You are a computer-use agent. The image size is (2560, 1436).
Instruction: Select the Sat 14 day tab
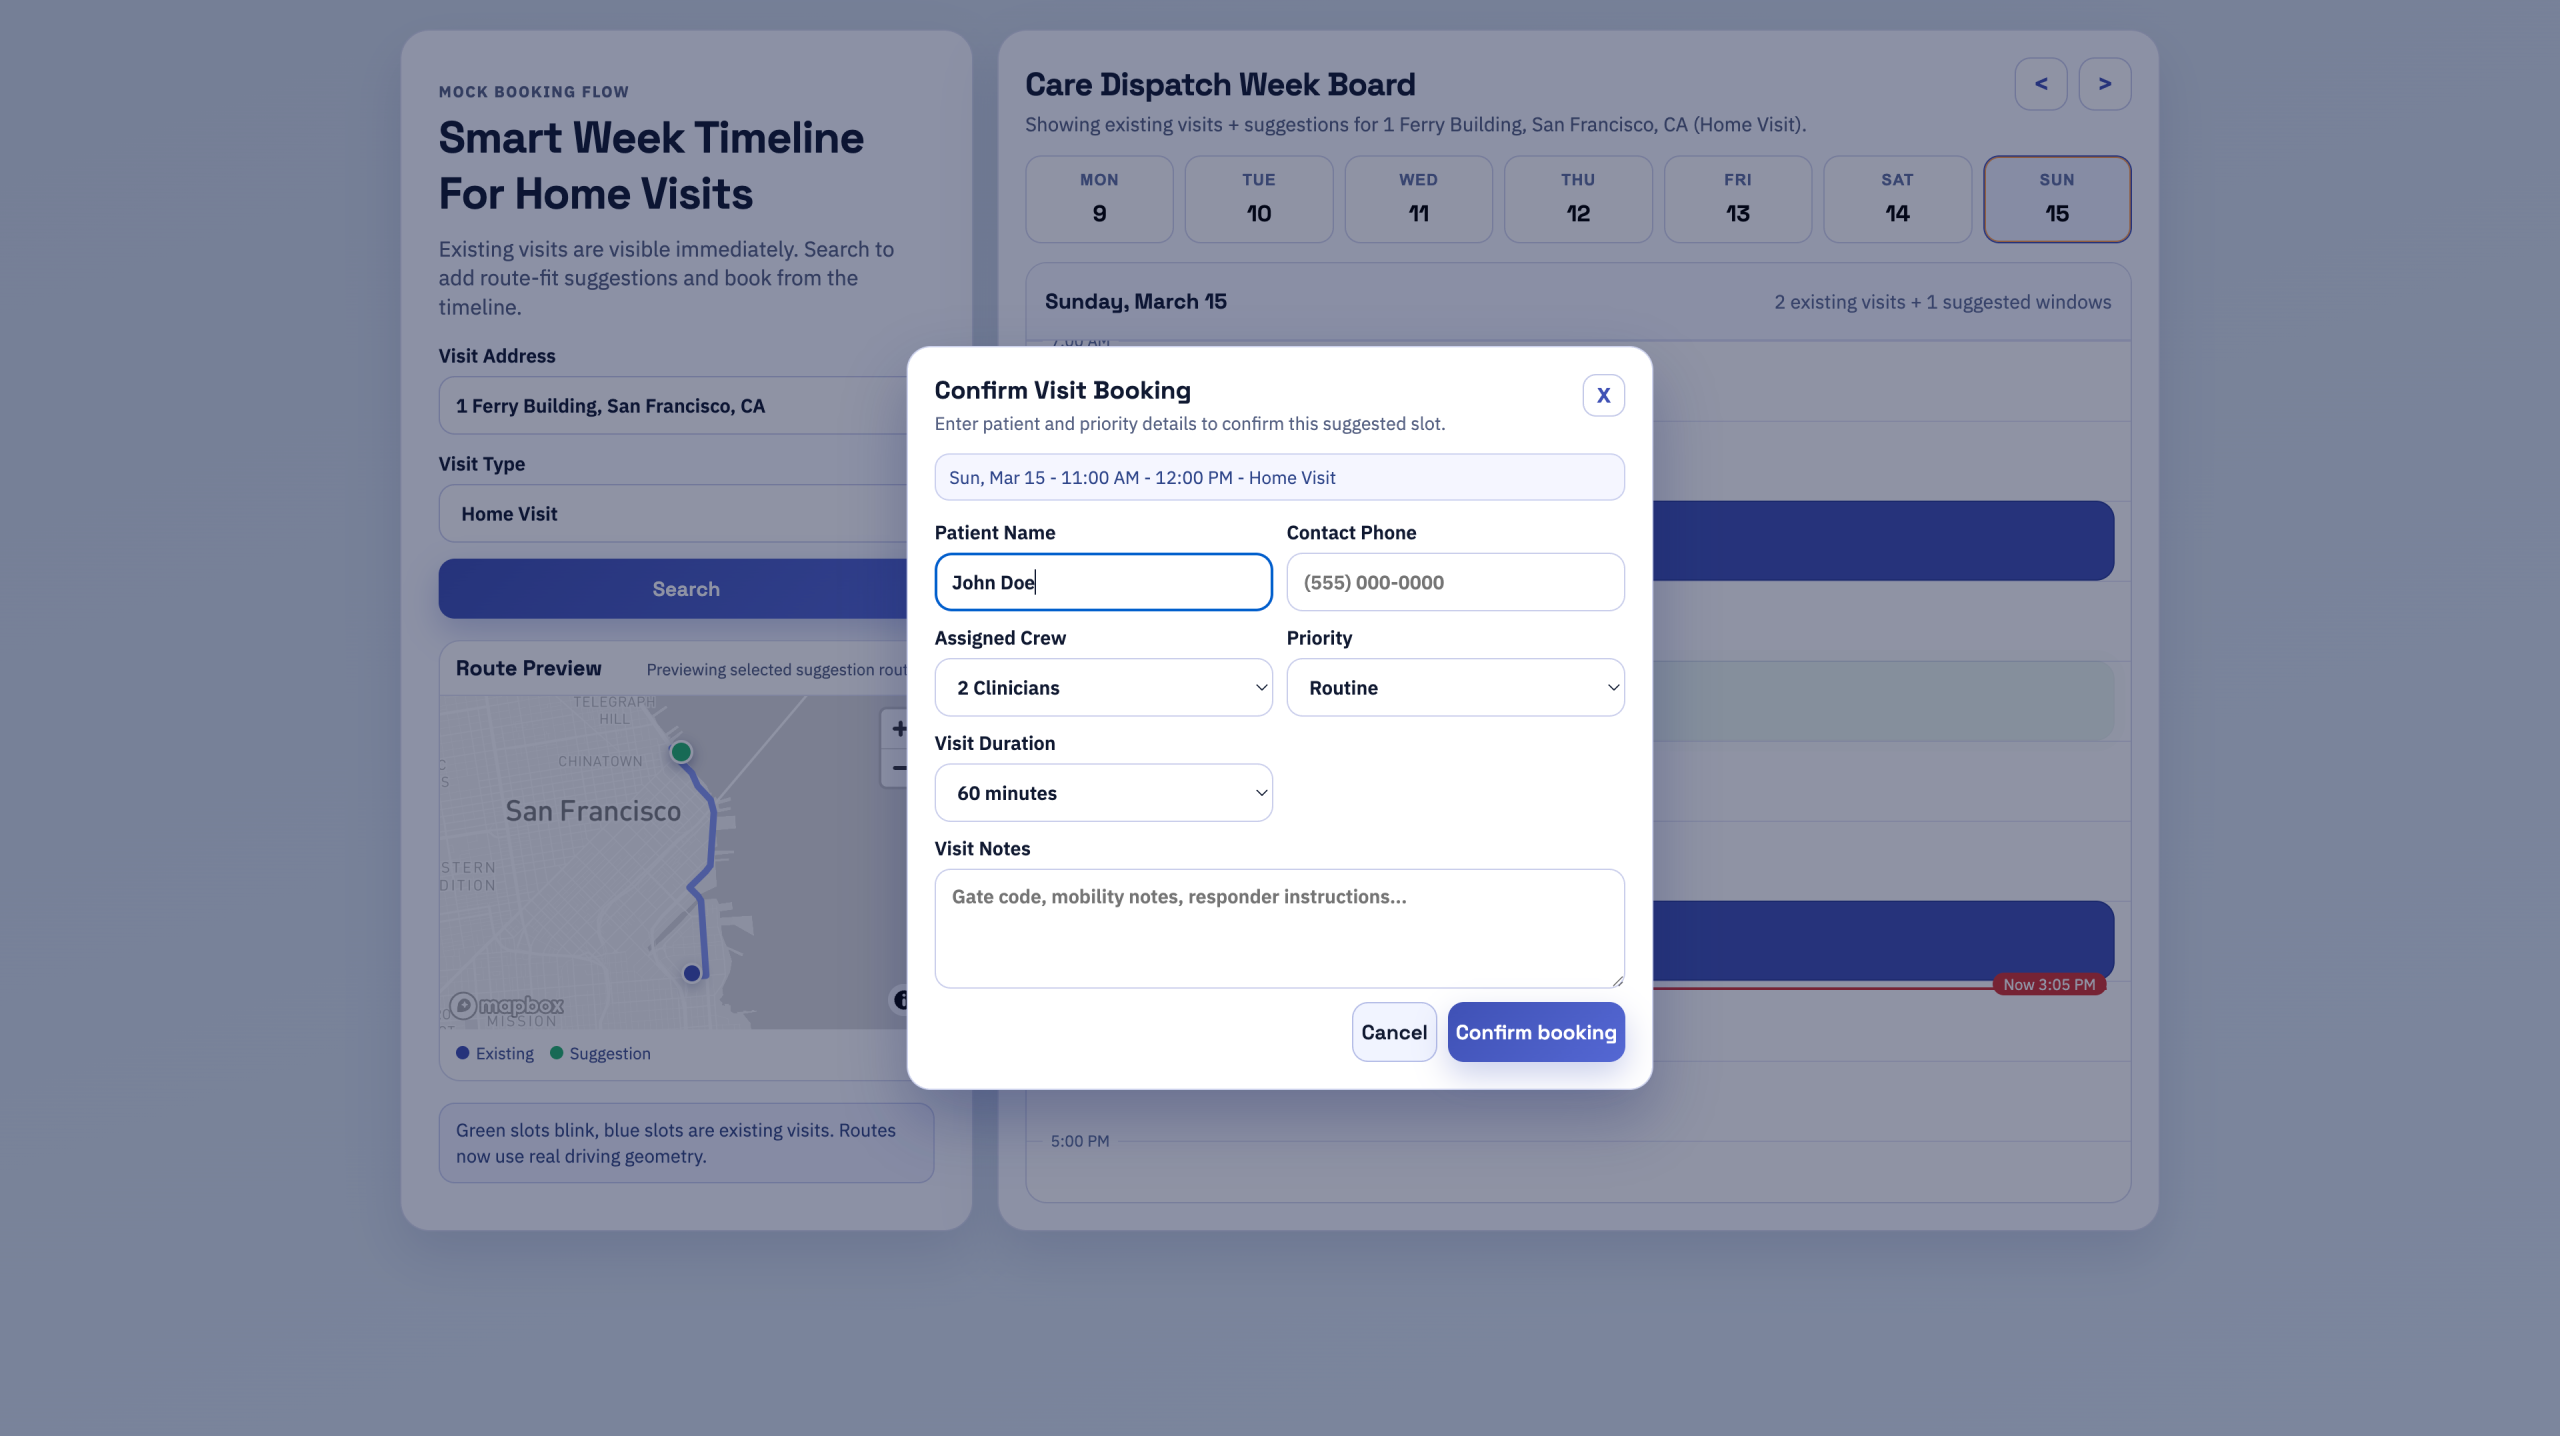pyautogui.click(x=1896, y=198)
